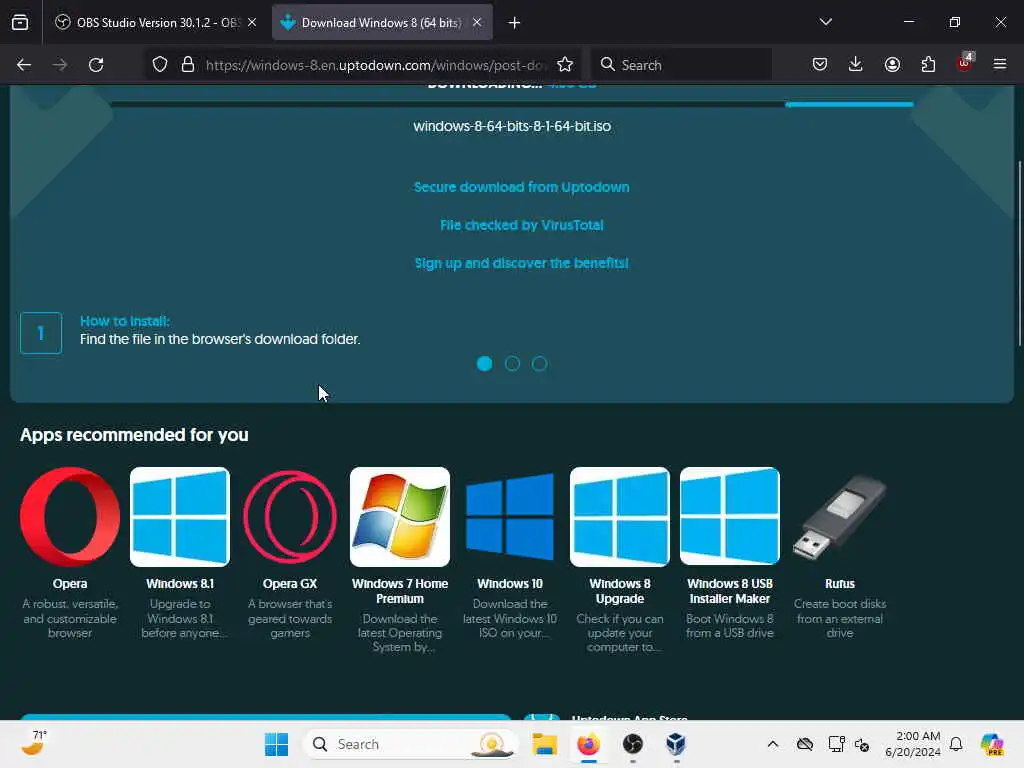Open the Windows 7 Home Premium icon
The height and width of the screenshot is (768, 1024).
(x=400, y=517)
